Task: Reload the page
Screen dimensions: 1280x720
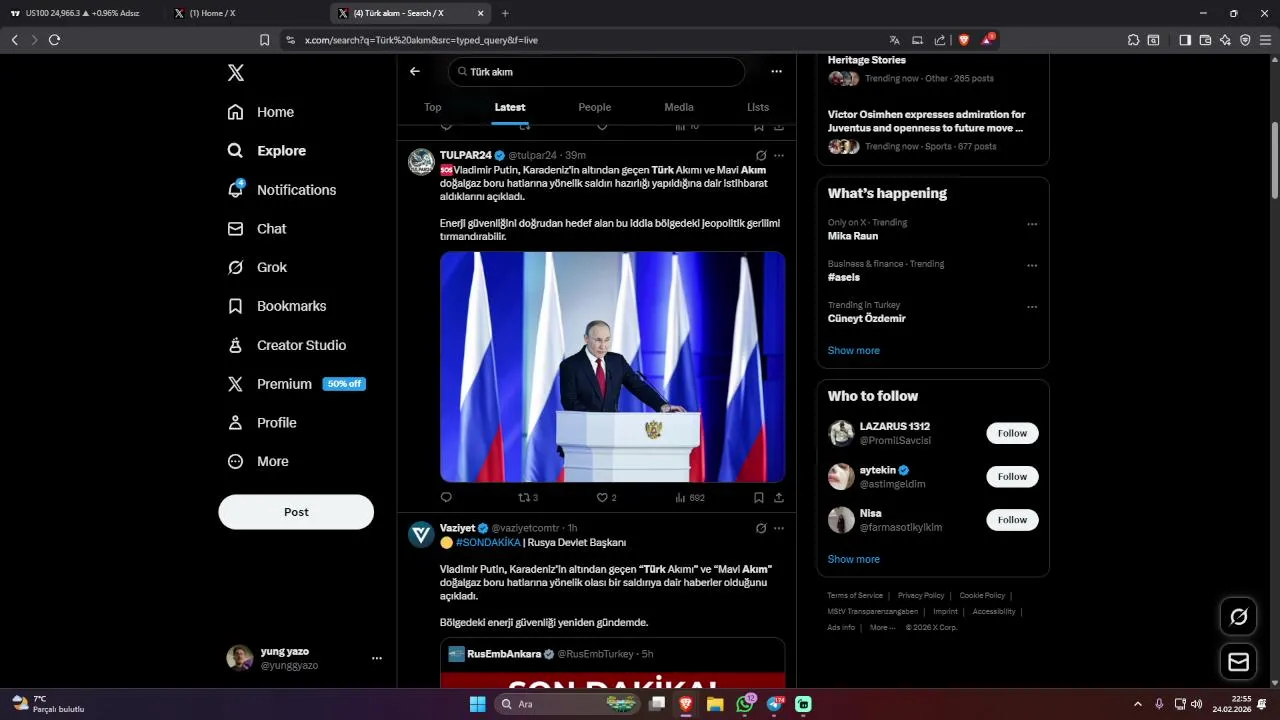Action: pyautogui.click(x=54, y=40)
